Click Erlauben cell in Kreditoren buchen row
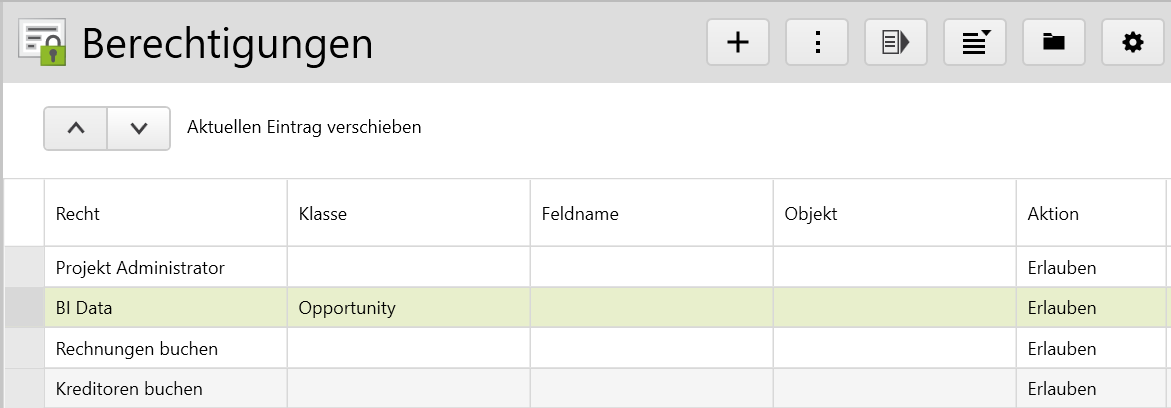 1091,389
